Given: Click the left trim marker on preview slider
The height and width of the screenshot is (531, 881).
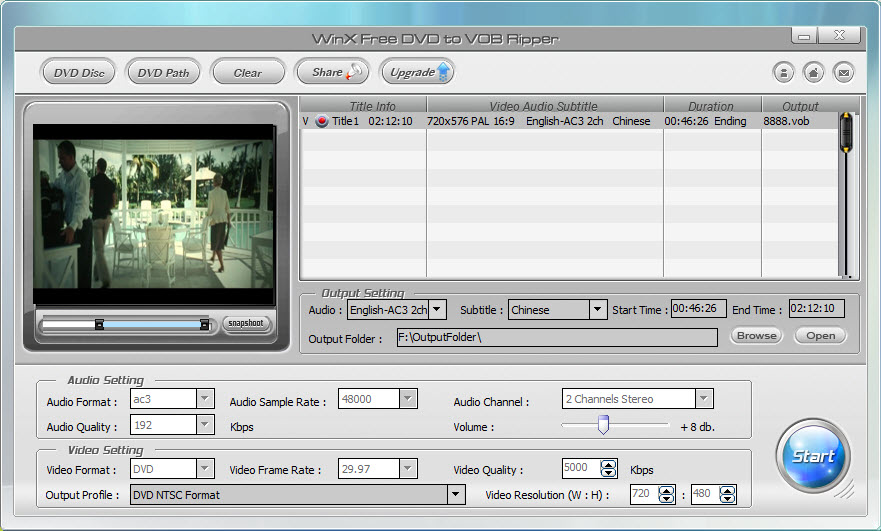Looking at the screenshot, I should click(x=99, y=324).
